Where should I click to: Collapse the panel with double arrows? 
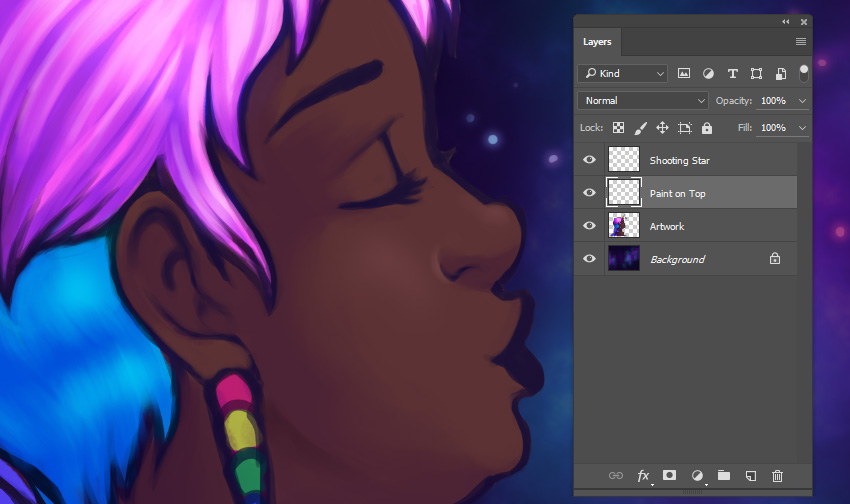[785, 22]
